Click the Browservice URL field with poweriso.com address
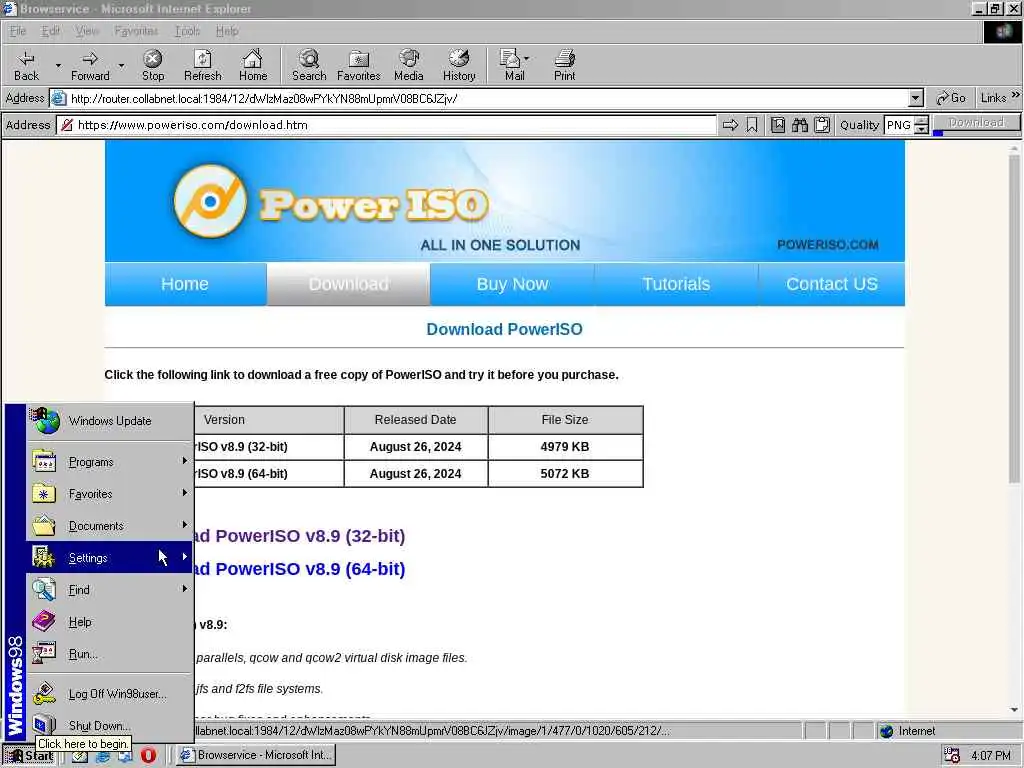Image resolution: width=1024 pixels, height=768 pixels. pos(387,125)
